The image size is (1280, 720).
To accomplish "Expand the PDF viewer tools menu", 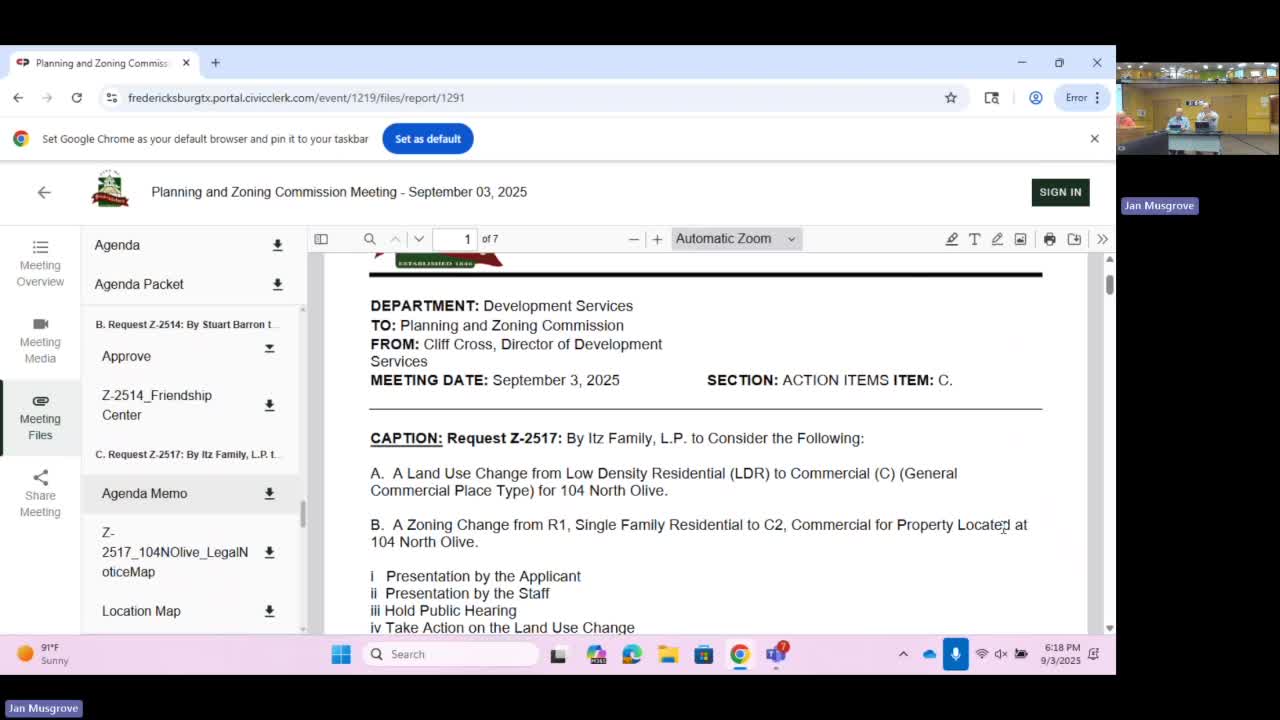I will point(1102,239).
